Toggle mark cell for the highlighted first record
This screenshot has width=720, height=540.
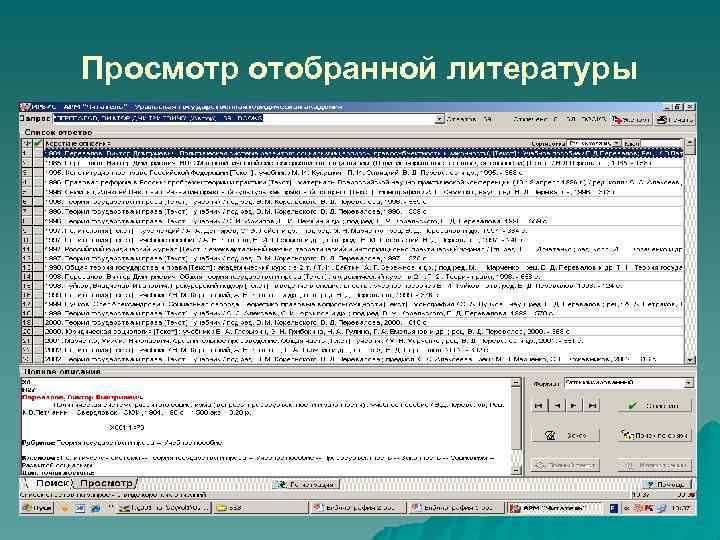click(x=38, y=153)
